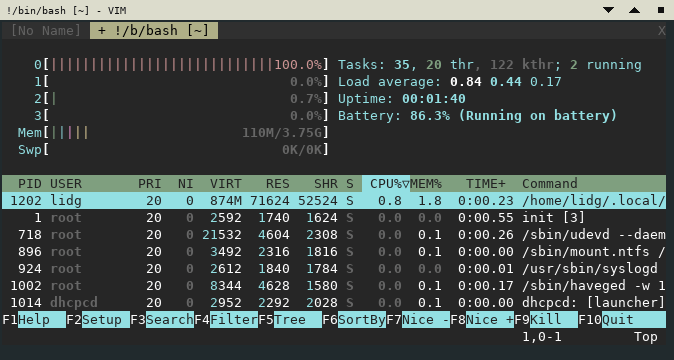Click the 0:00.55 TIME+ value of init
The height and width of the screenshot is (360, 674).
[x=486, y=218]
